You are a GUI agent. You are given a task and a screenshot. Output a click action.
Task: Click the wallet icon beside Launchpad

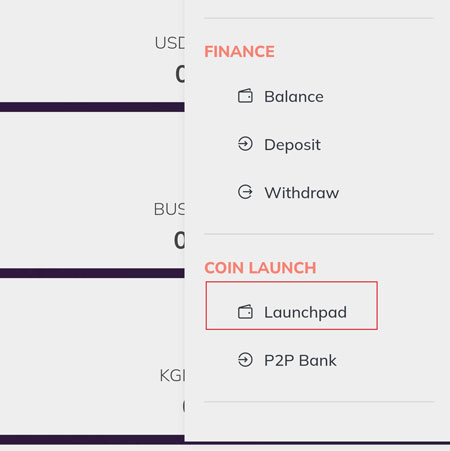[x=245, y=312]
